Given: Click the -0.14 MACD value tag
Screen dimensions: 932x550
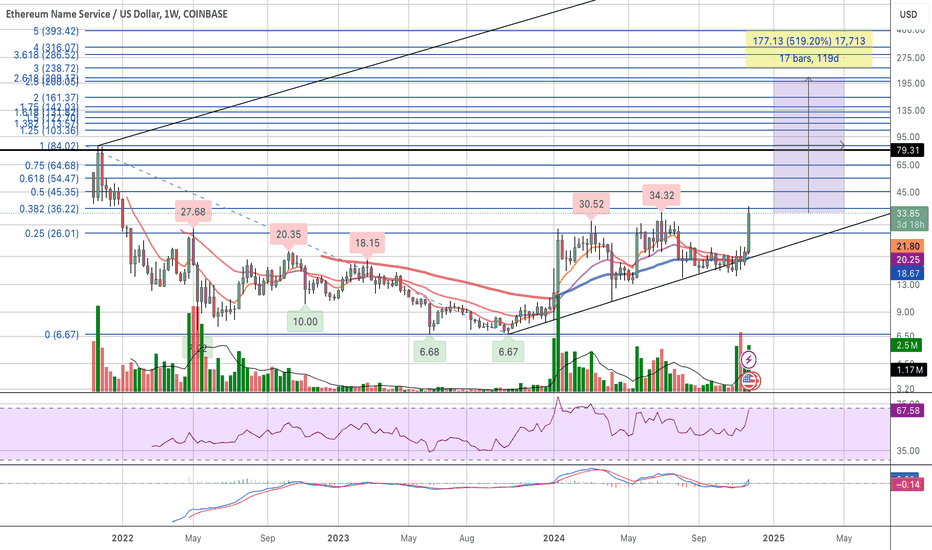Looking at the screenshot, I should (908, 485).
